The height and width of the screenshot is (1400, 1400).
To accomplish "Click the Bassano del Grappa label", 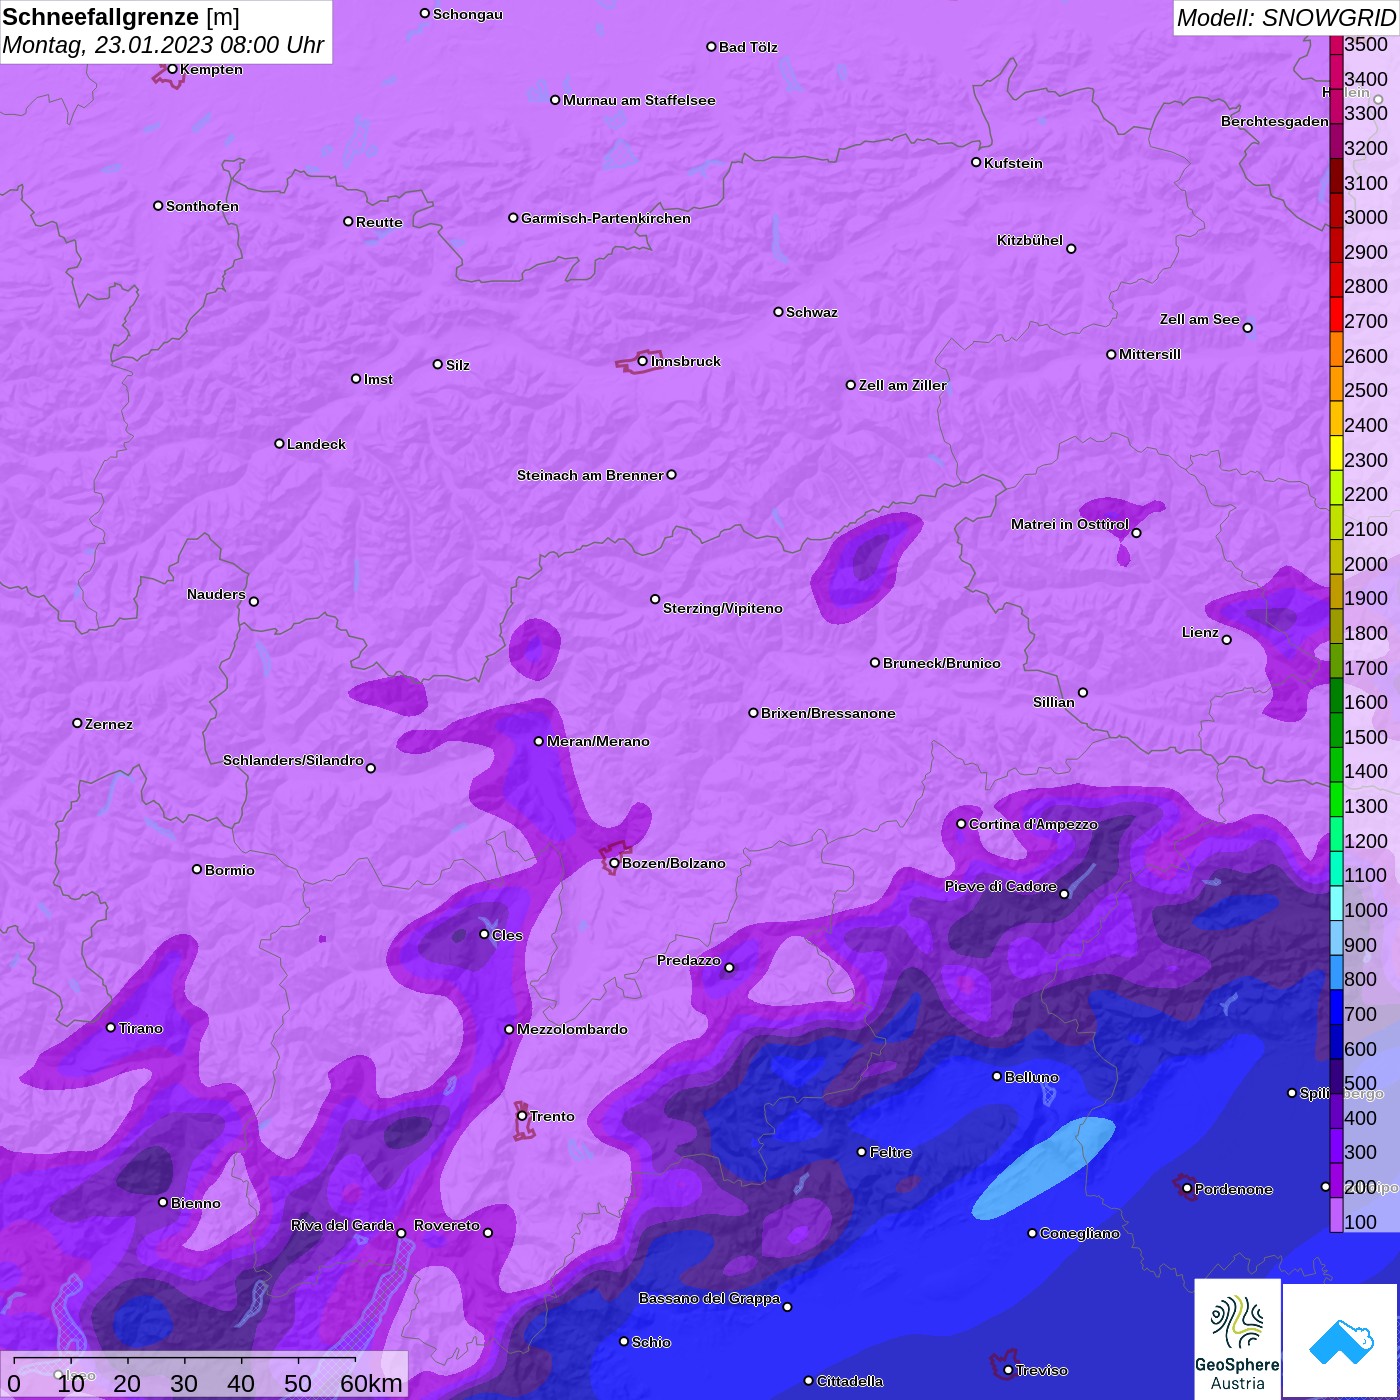I will pos(710,1298).
